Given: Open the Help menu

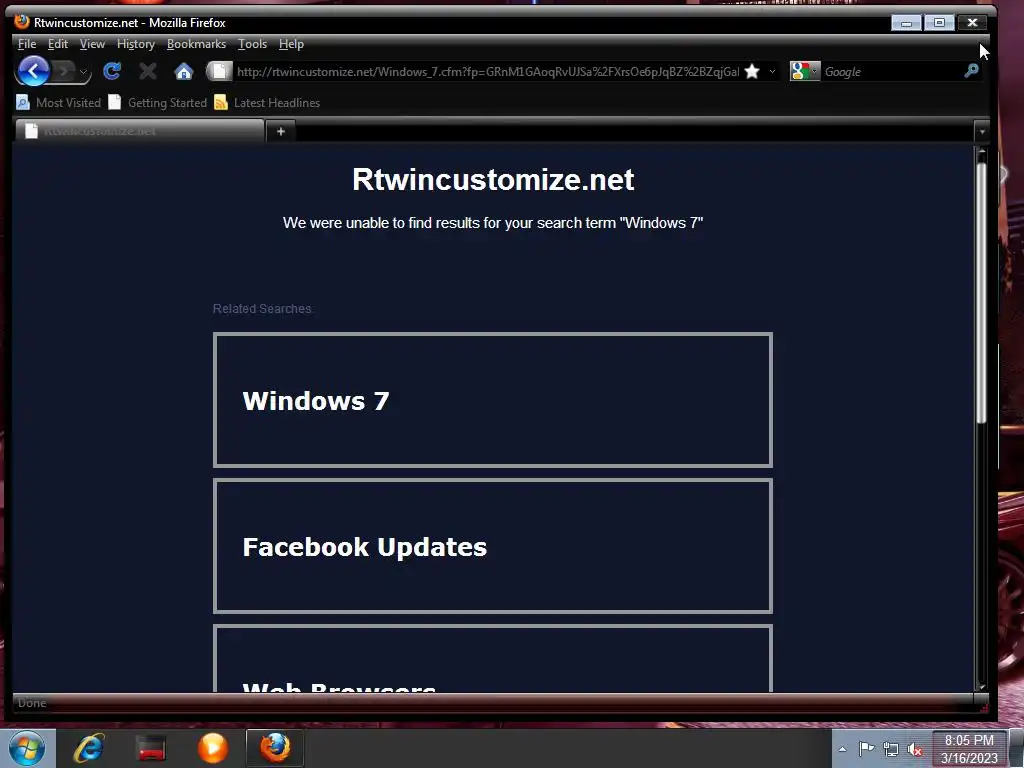Looking at the screenshot, I should coord(291,44).
